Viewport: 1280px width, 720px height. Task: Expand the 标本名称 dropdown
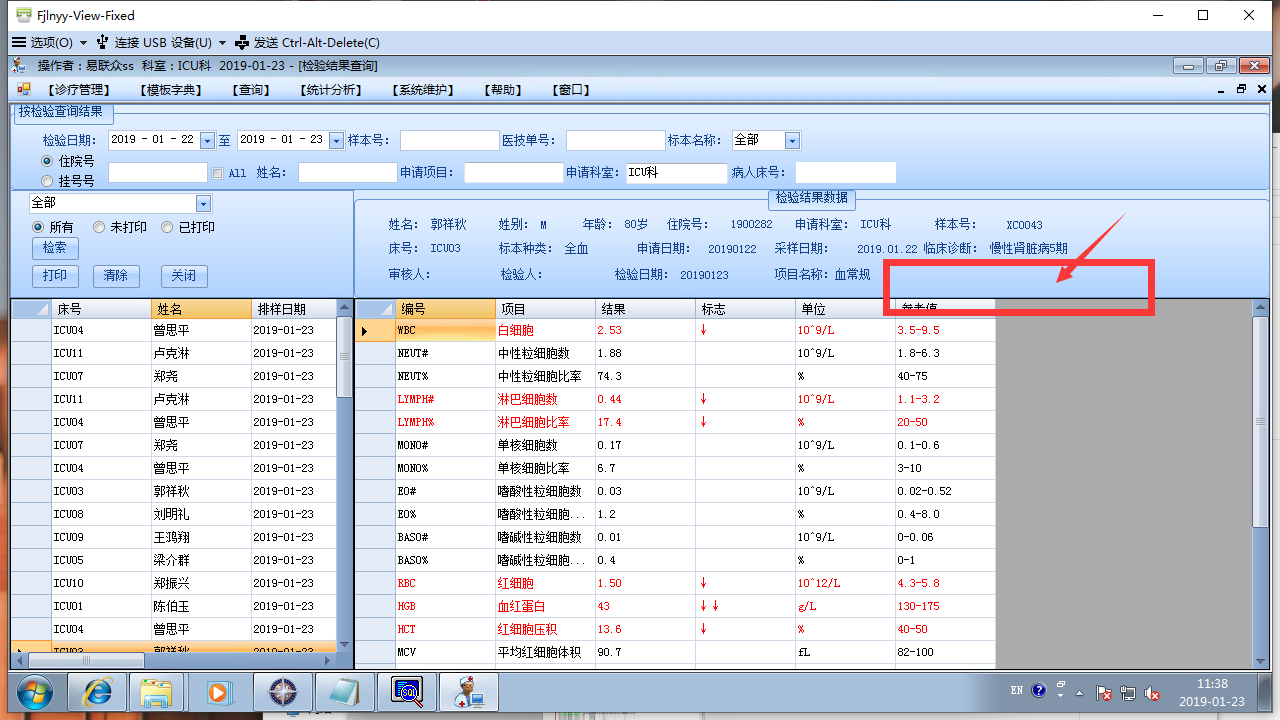point(792,141)
